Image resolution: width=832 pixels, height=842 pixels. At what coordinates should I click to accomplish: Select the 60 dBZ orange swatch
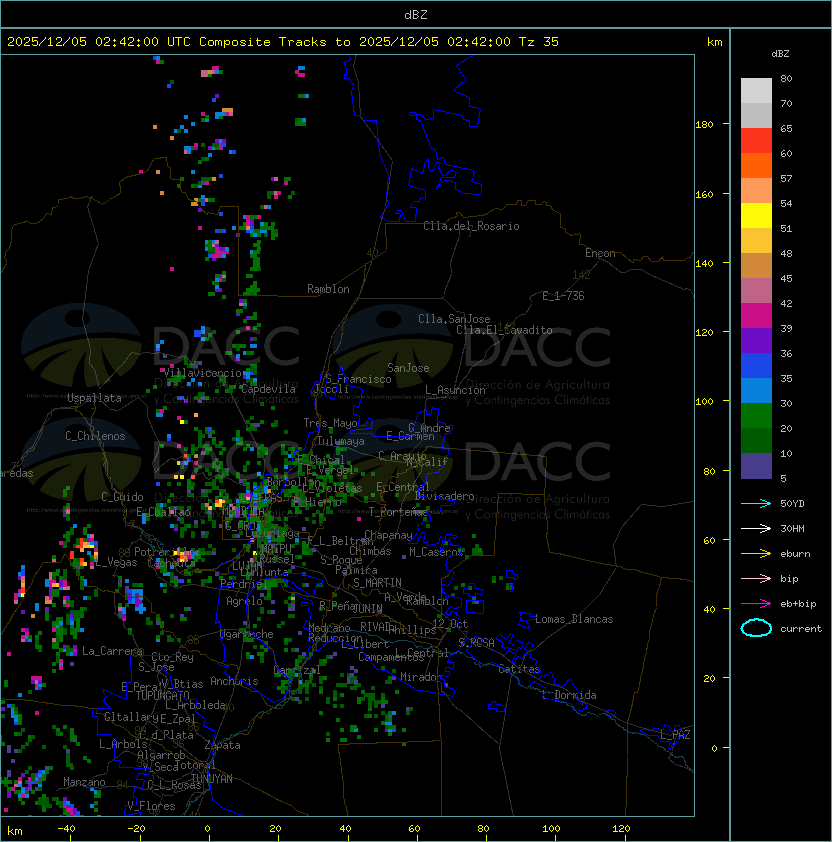[x=756, y=166]
